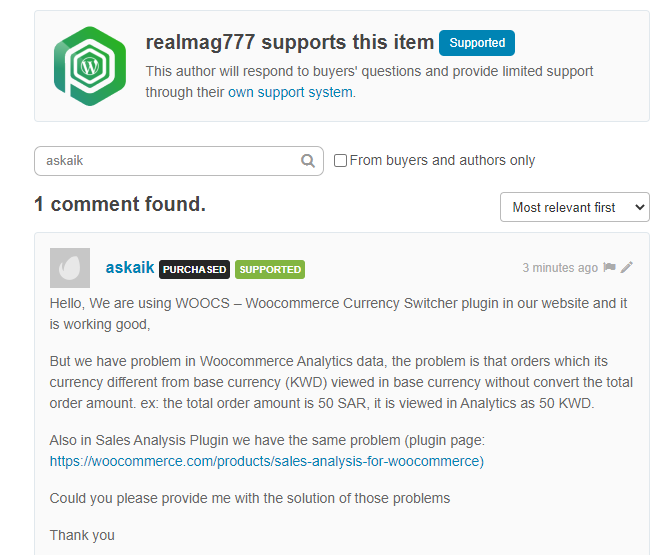Image resolution: width=668 pixels, height=555 pixels.
Task: Click the blue Supported badge
Action: tap(477, 43)
